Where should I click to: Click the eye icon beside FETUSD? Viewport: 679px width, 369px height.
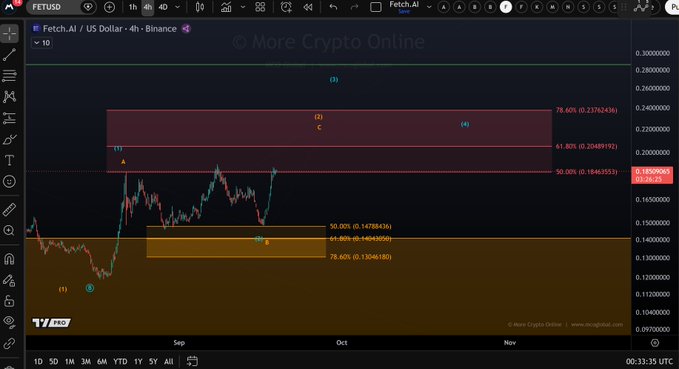pos(88,7)
